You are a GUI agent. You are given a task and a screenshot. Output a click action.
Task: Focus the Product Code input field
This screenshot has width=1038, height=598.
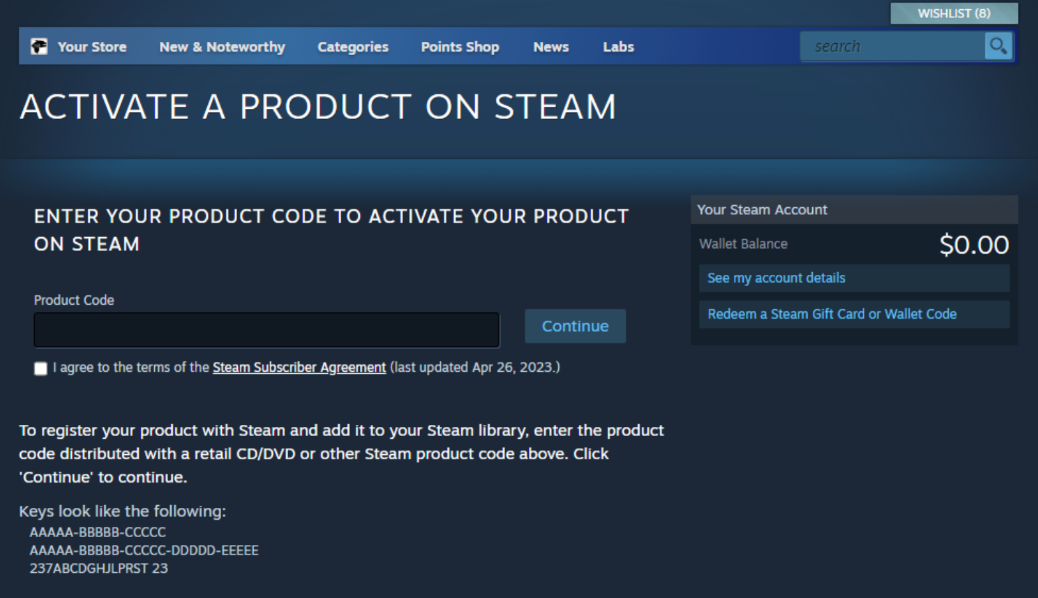[x=267, y=330]
